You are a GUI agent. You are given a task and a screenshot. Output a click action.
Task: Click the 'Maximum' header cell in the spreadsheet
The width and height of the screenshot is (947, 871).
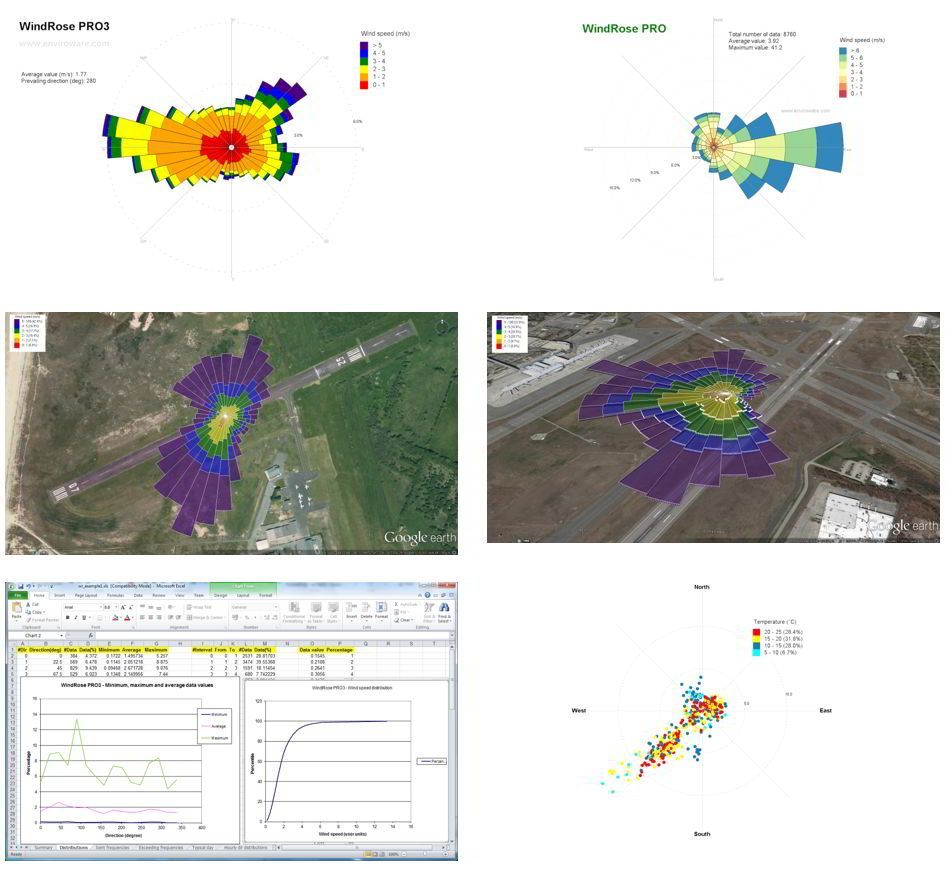point(156,650)
